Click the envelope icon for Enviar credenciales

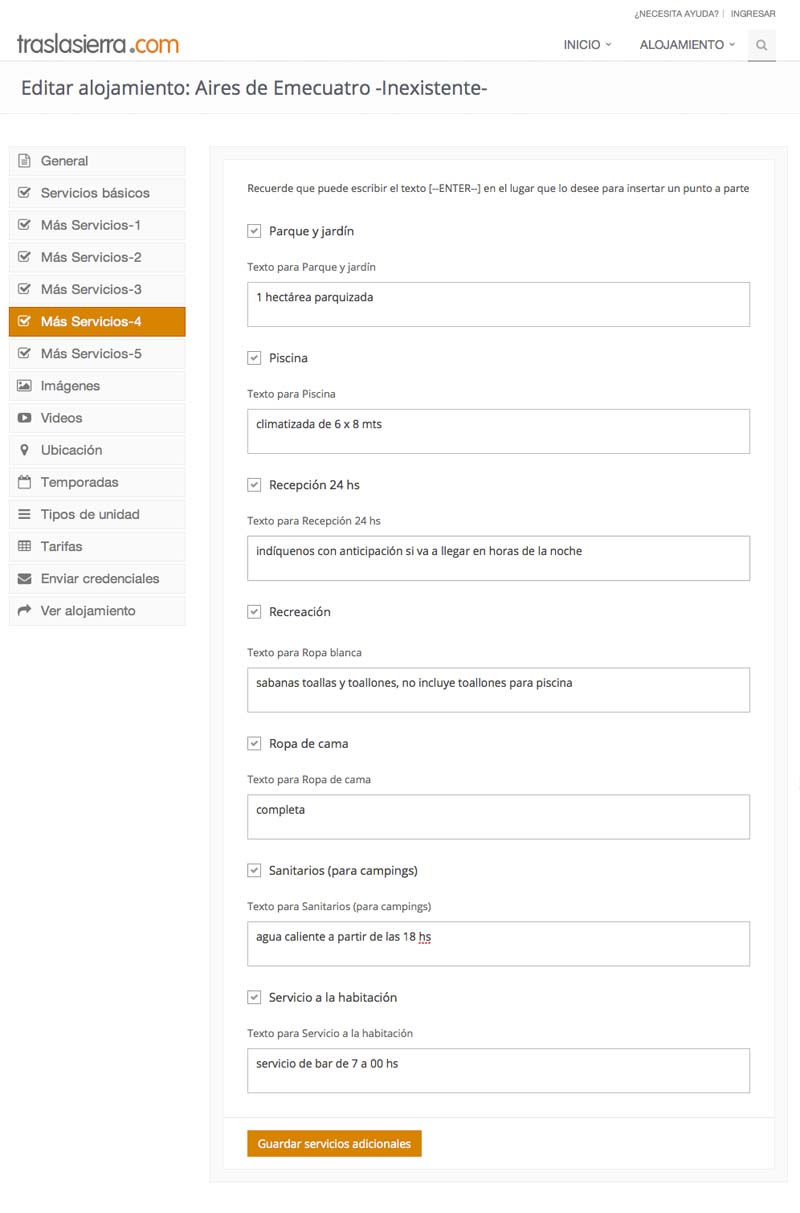click(25, 578)
